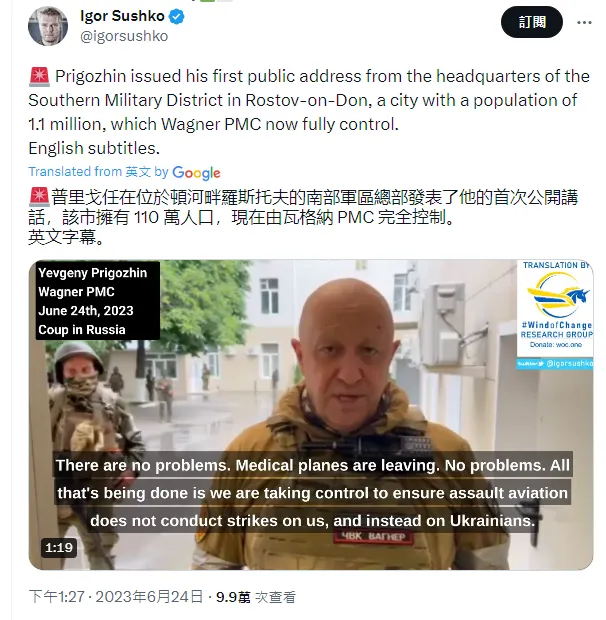Click the blue verified badge
Screen dimensions: 606x620
[177, 17]
